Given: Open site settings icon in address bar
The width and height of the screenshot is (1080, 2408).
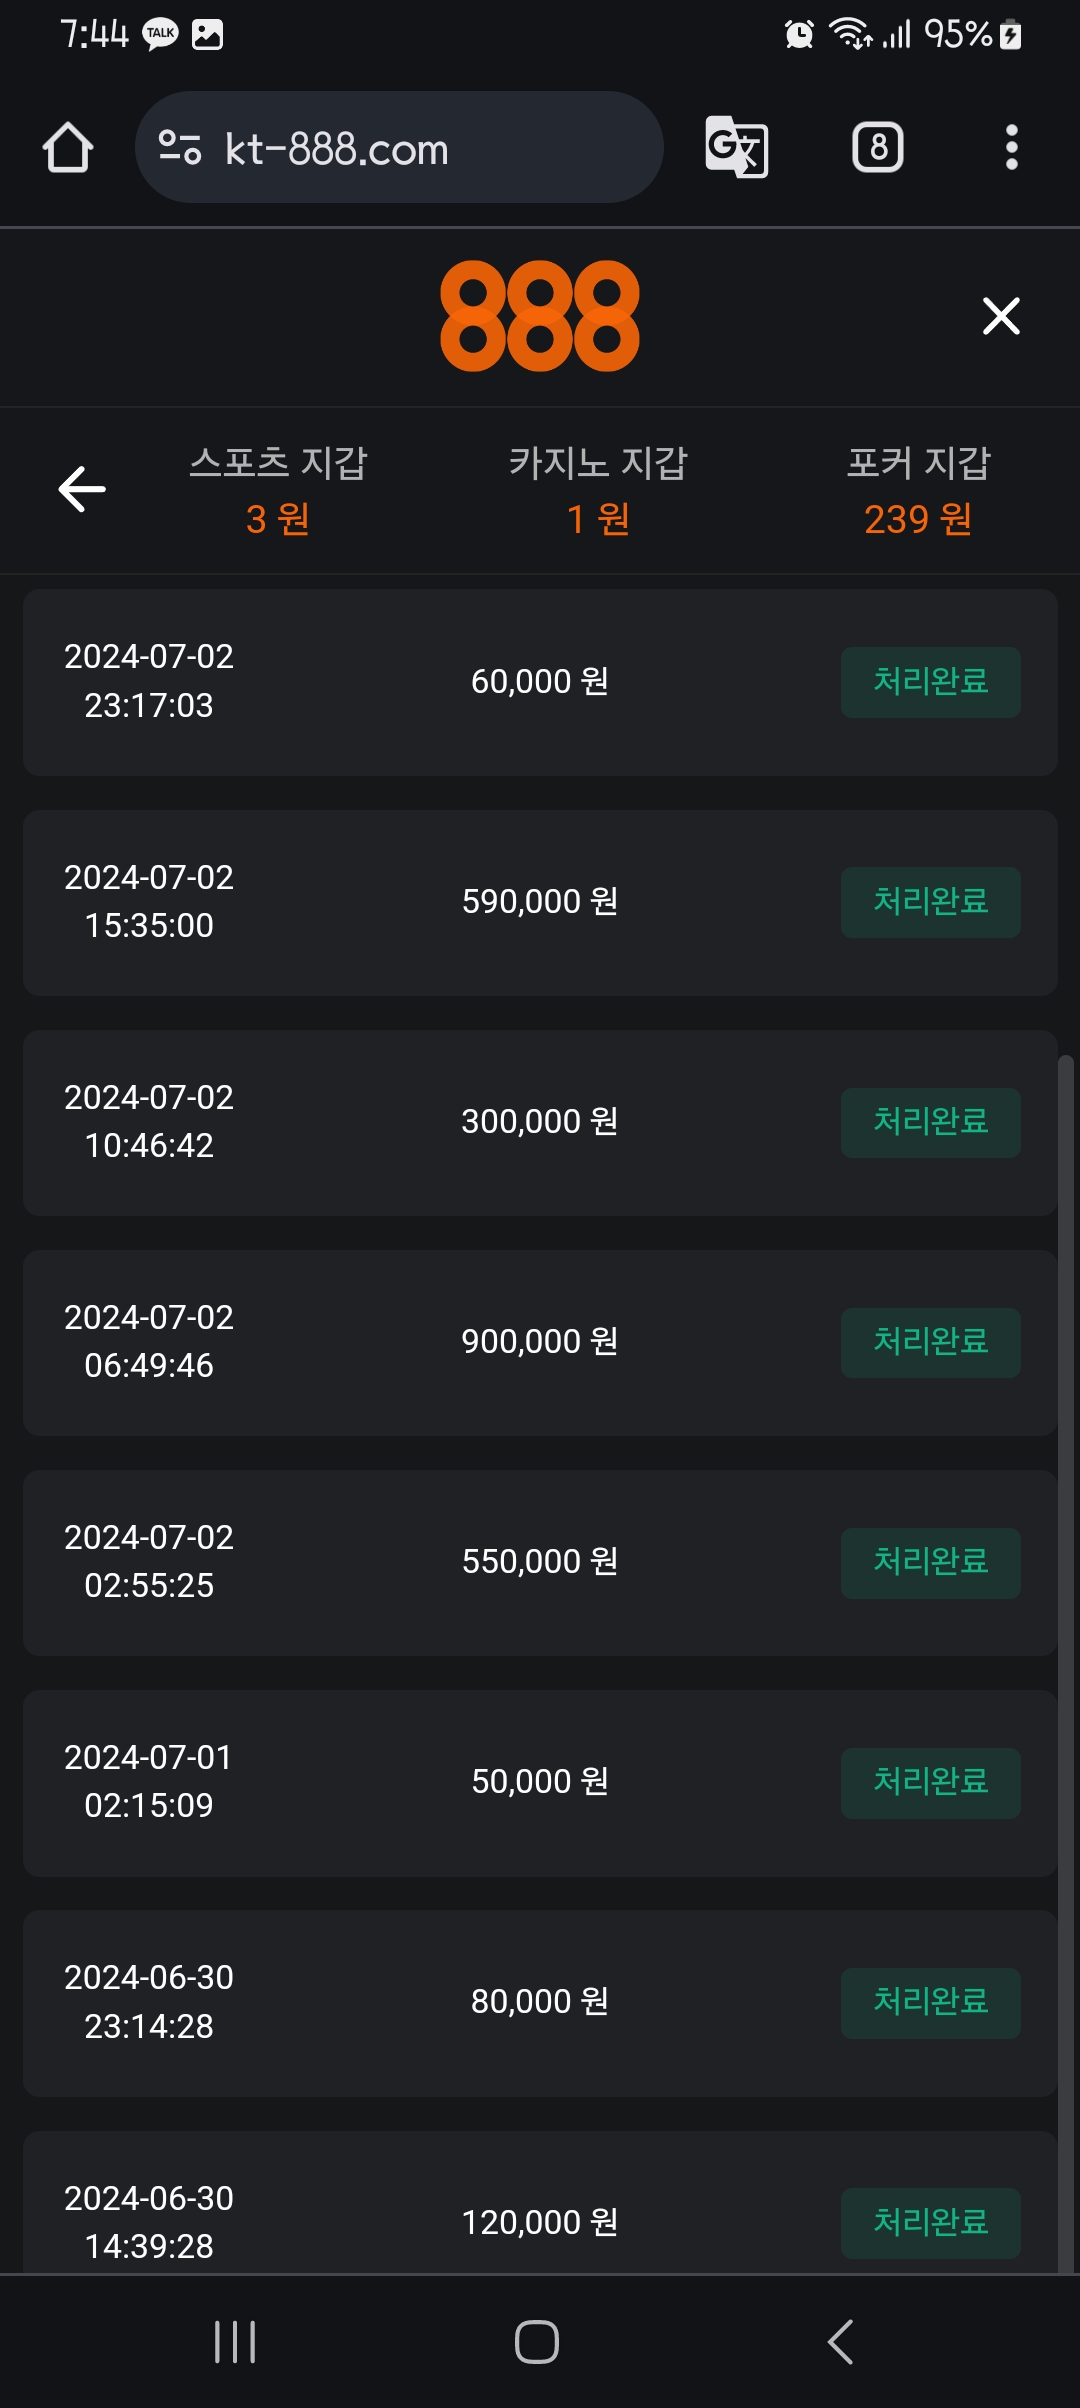Looking at the screenshot, I should tap(180, 148).
